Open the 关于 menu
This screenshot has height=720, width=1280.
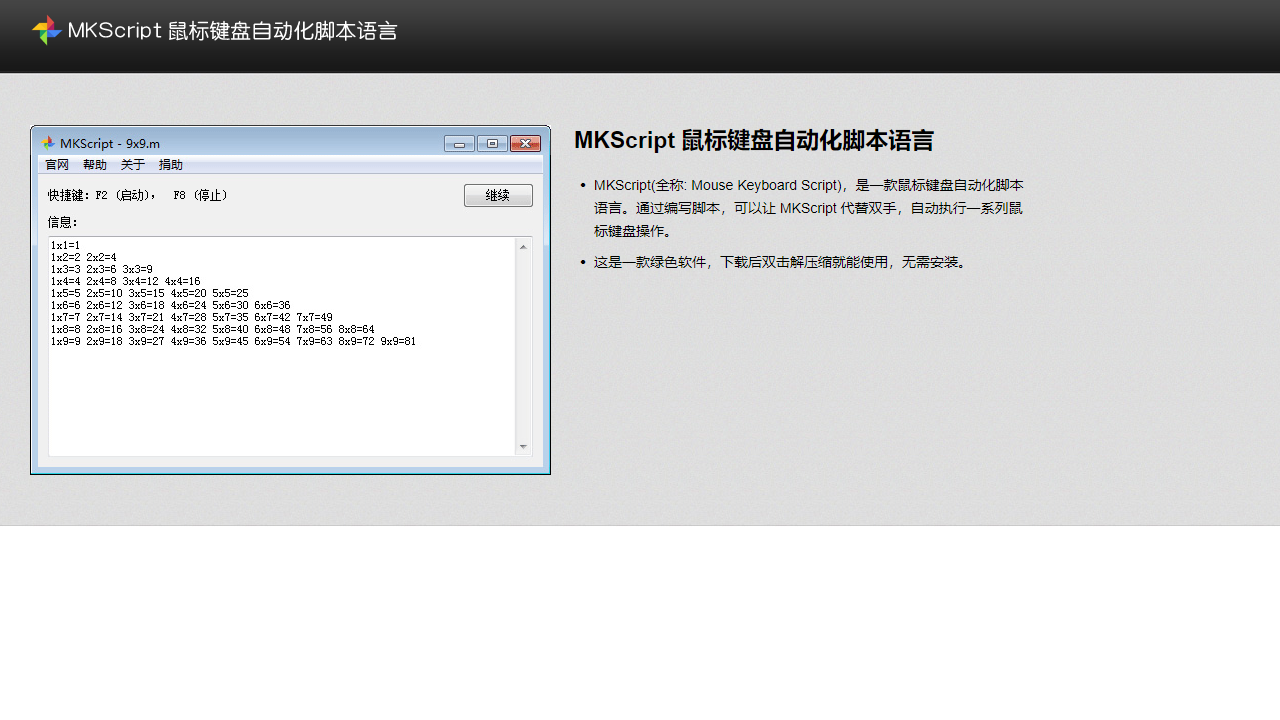pos(132,164)
